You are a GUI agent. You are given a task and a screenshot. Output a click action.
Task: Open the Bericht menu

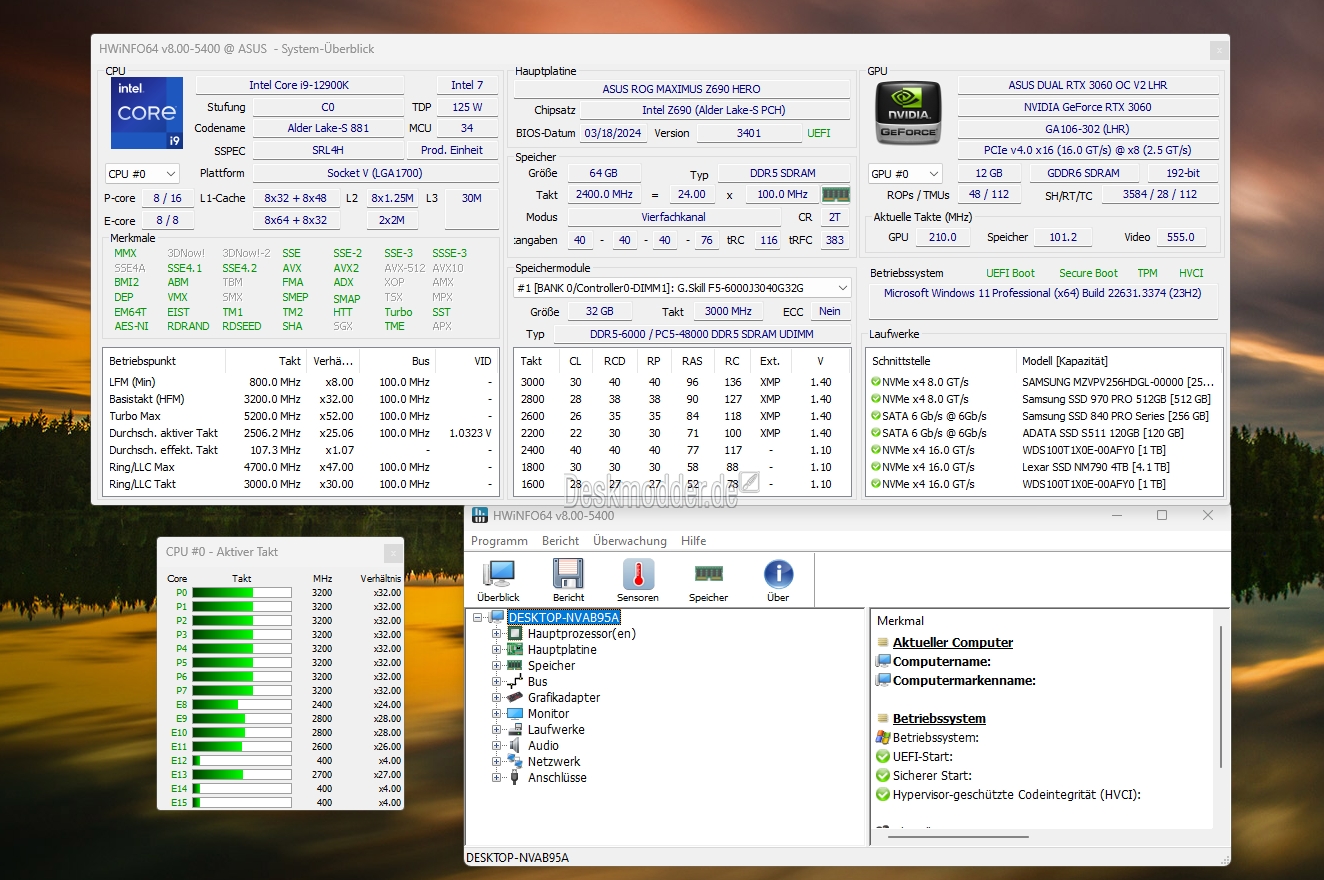[x=560, y=541]
